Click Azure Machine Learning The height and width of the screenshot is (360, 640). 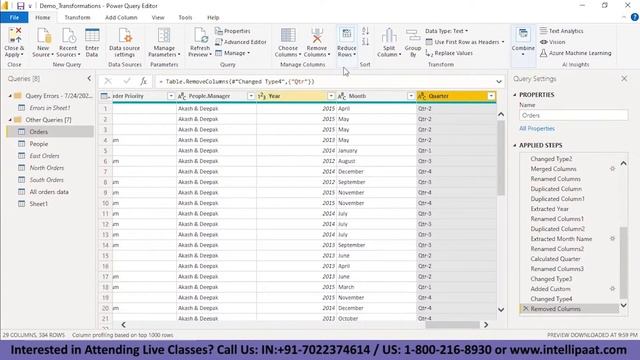[x=576, y=53]
